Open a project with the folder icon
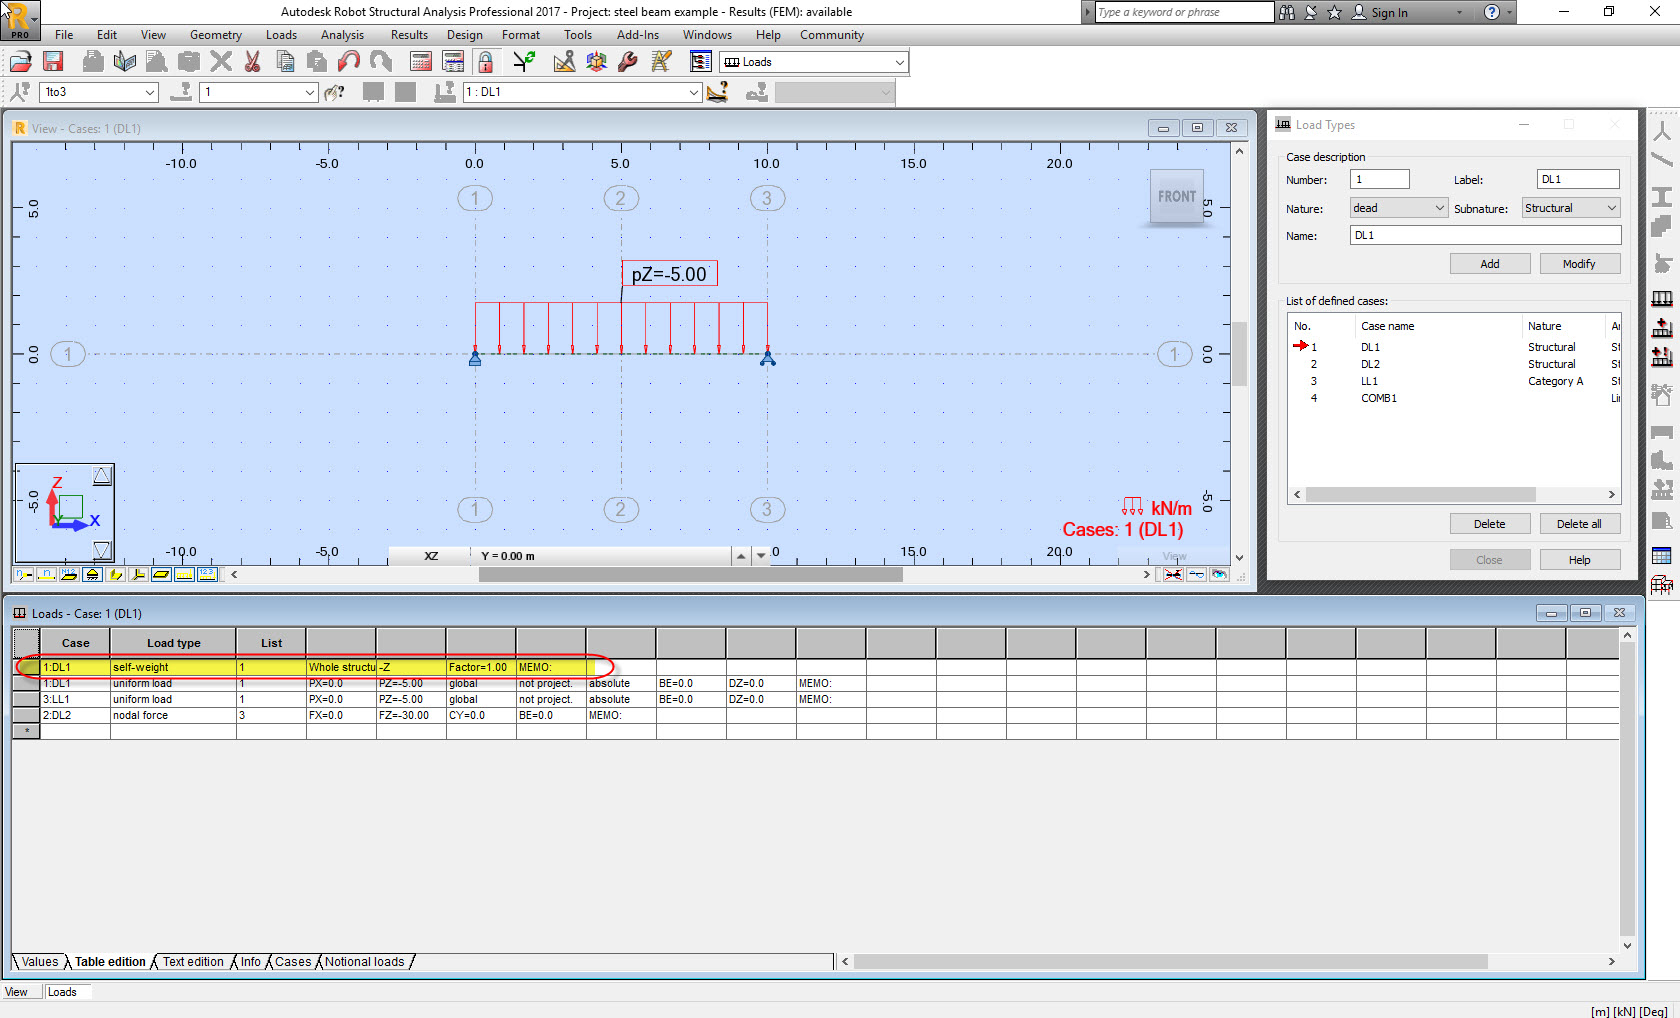 click(x=21, y=62)
